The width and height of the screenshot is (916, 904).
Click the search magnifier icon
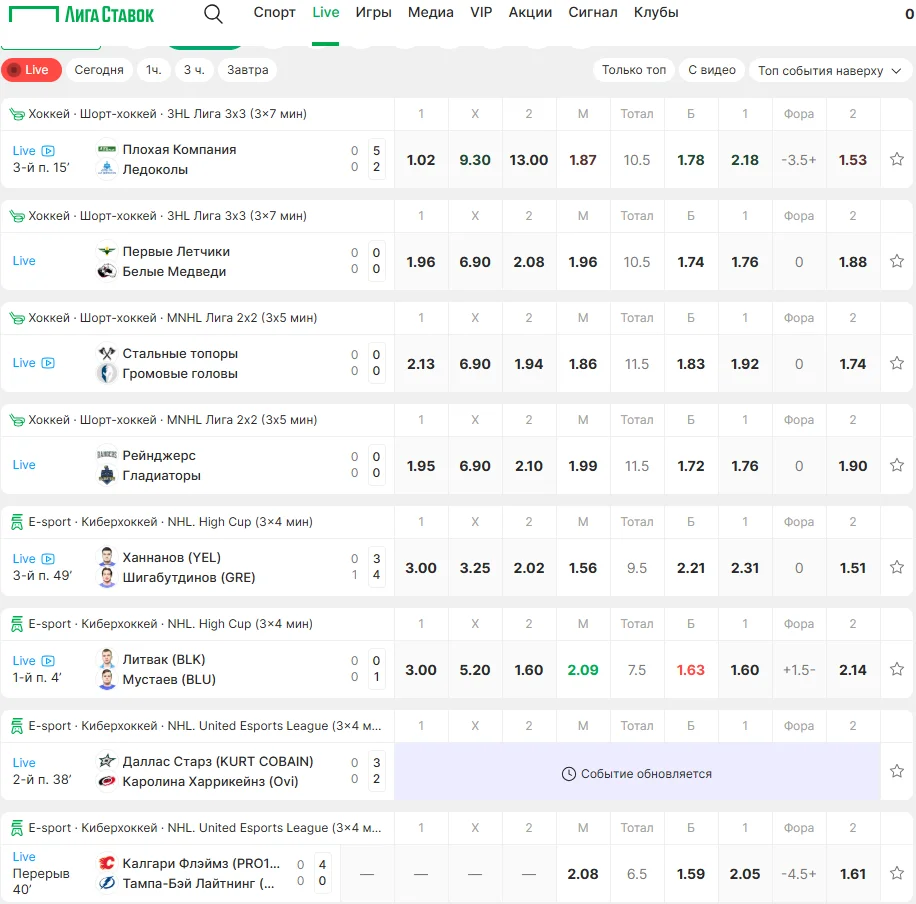point(213,14)
